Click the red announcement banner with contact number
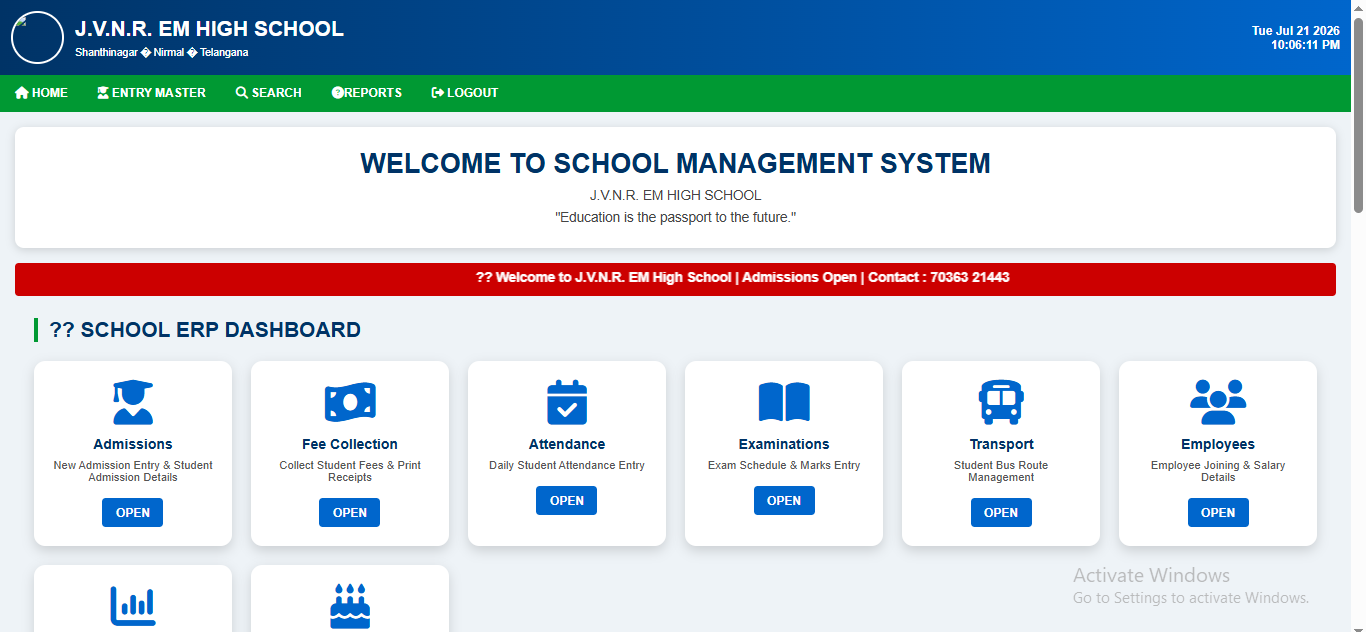This screenshot has height=632, width=1366. (x=675, y=279)
